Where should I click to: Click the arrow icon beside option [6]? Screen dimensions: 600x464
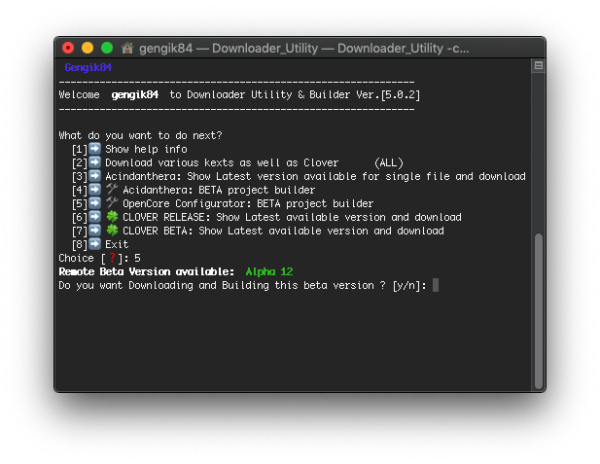pos(95,217)
